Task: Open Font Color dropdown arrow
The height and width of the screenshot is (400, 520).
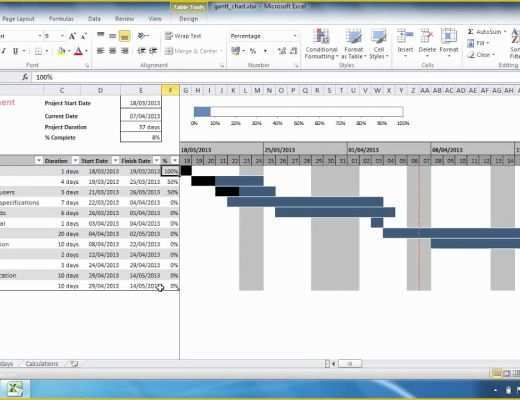Action: pyautogui.click(x=86, y=51)
